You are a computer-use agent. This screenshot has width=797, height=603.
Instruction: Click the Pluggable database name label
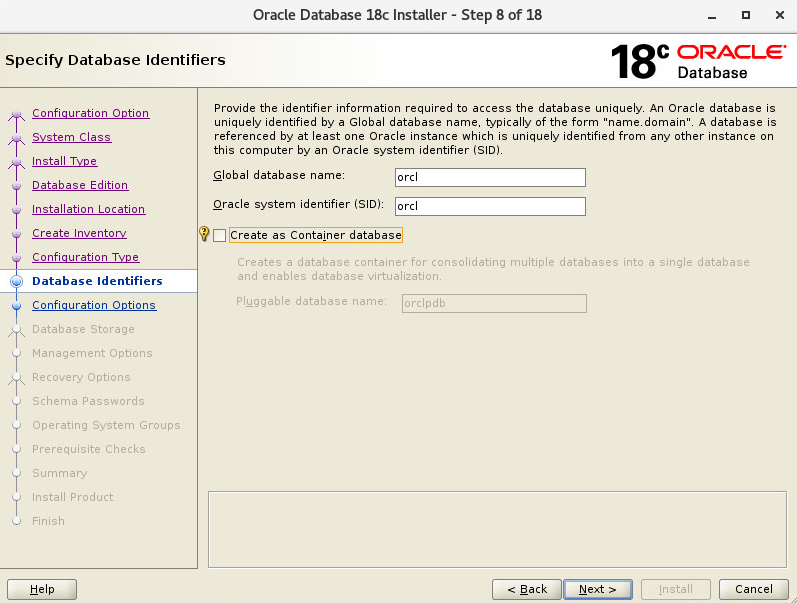(x=312, y=302)
